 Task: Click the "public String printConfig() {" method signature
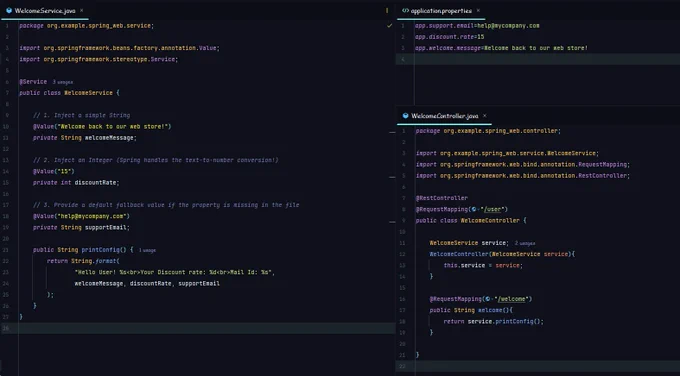[83, 250]
